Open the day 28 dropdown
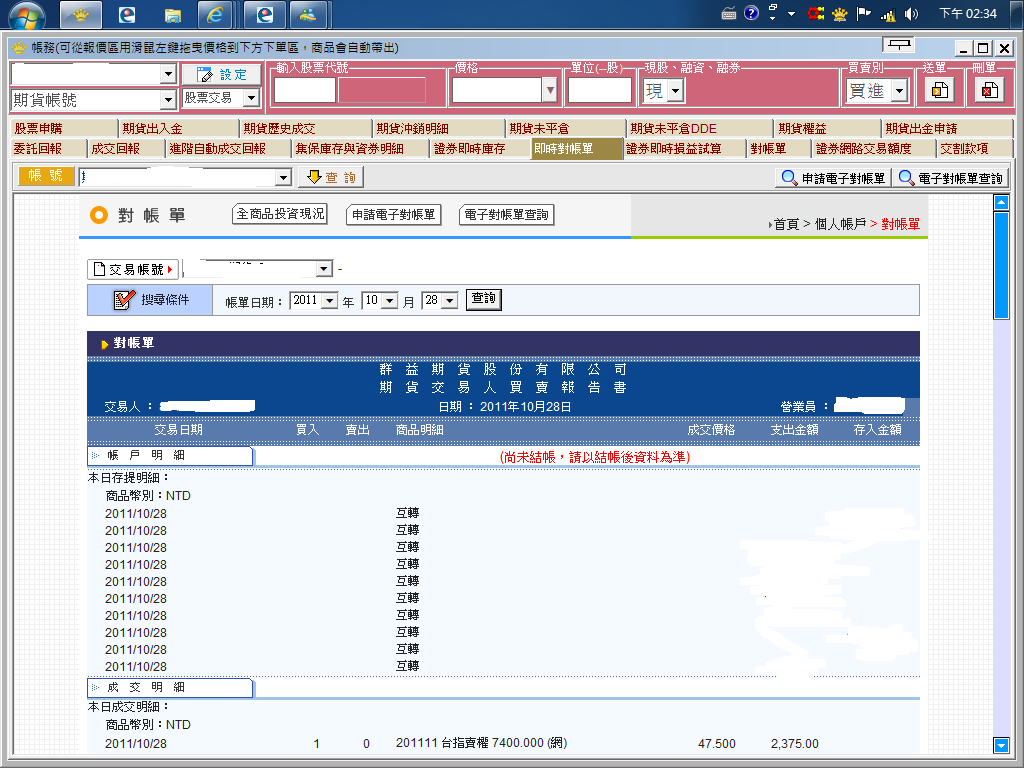 (449, 300)
